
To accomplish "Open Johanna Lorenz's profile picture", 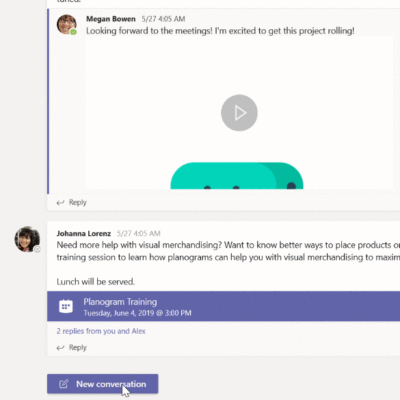I will coord(27,239).
